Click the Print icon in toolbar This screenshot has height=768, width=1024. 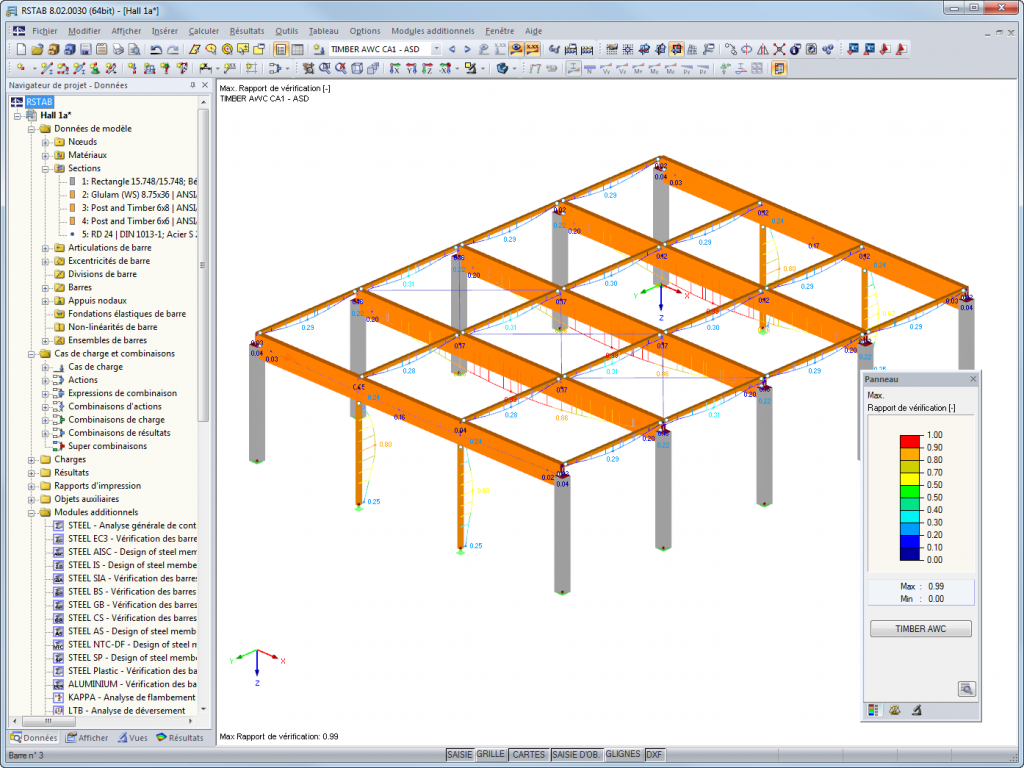pos(118,49)
